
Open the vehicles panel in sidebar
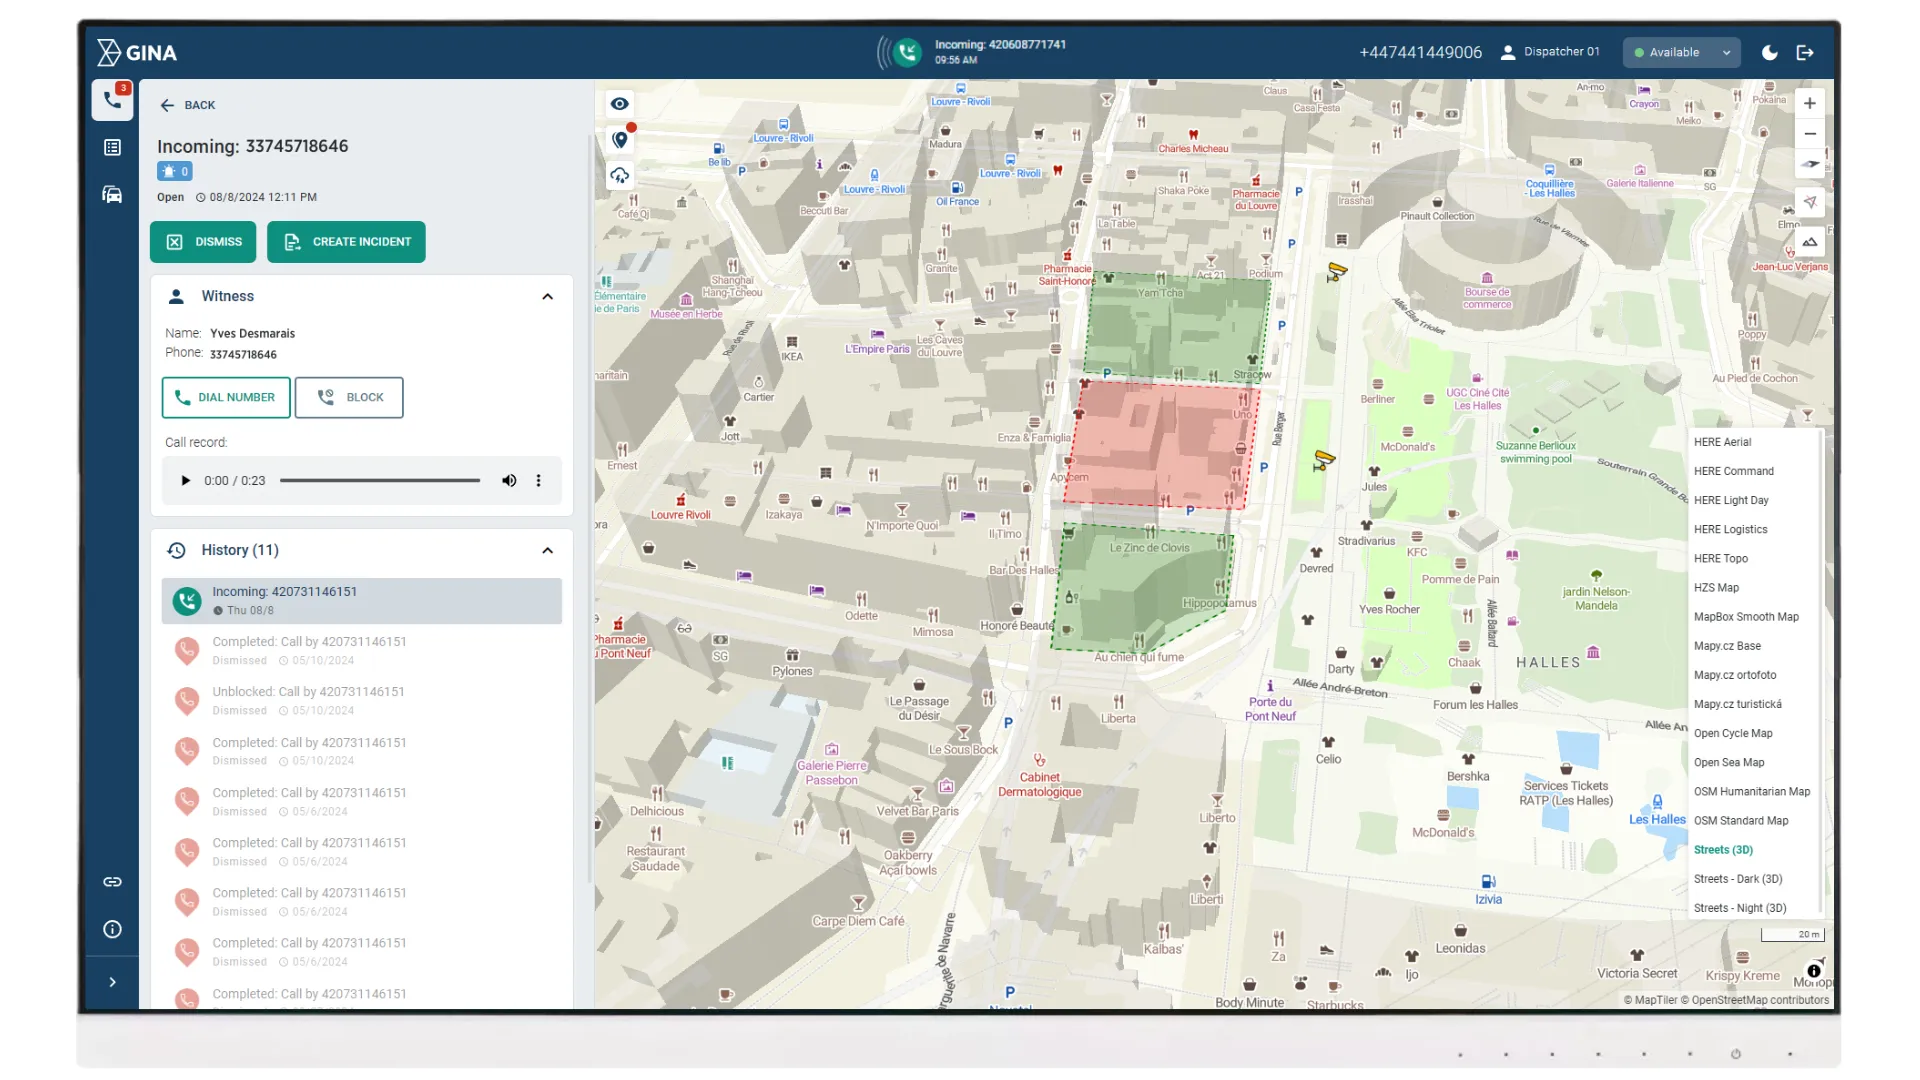[x=113, y=195]
